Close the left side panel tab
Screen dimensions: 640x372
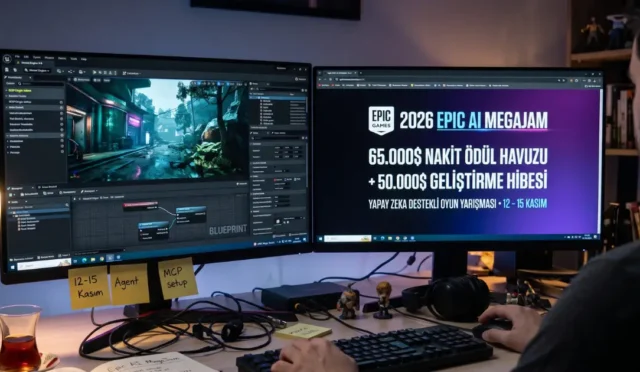30,78
